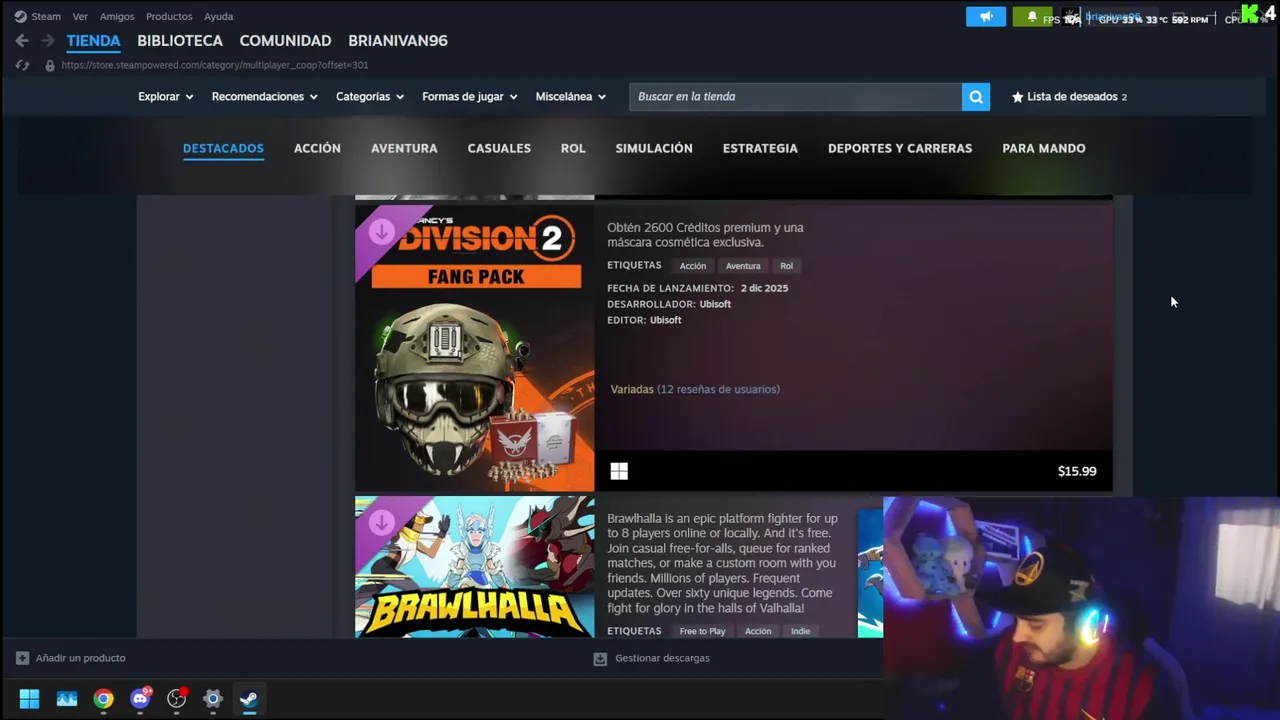Image resolution: width=1280 pixels, height=720 pixels.
Task: Select the PARA MANDO tab
Action: [x=1044, y=148]
